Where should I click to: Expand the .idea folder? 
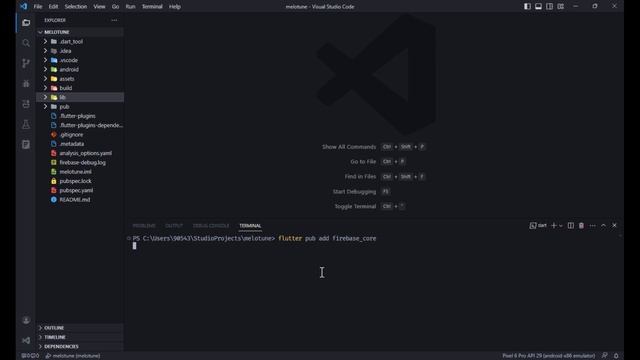pyautogui.click(x=80, y=51)
